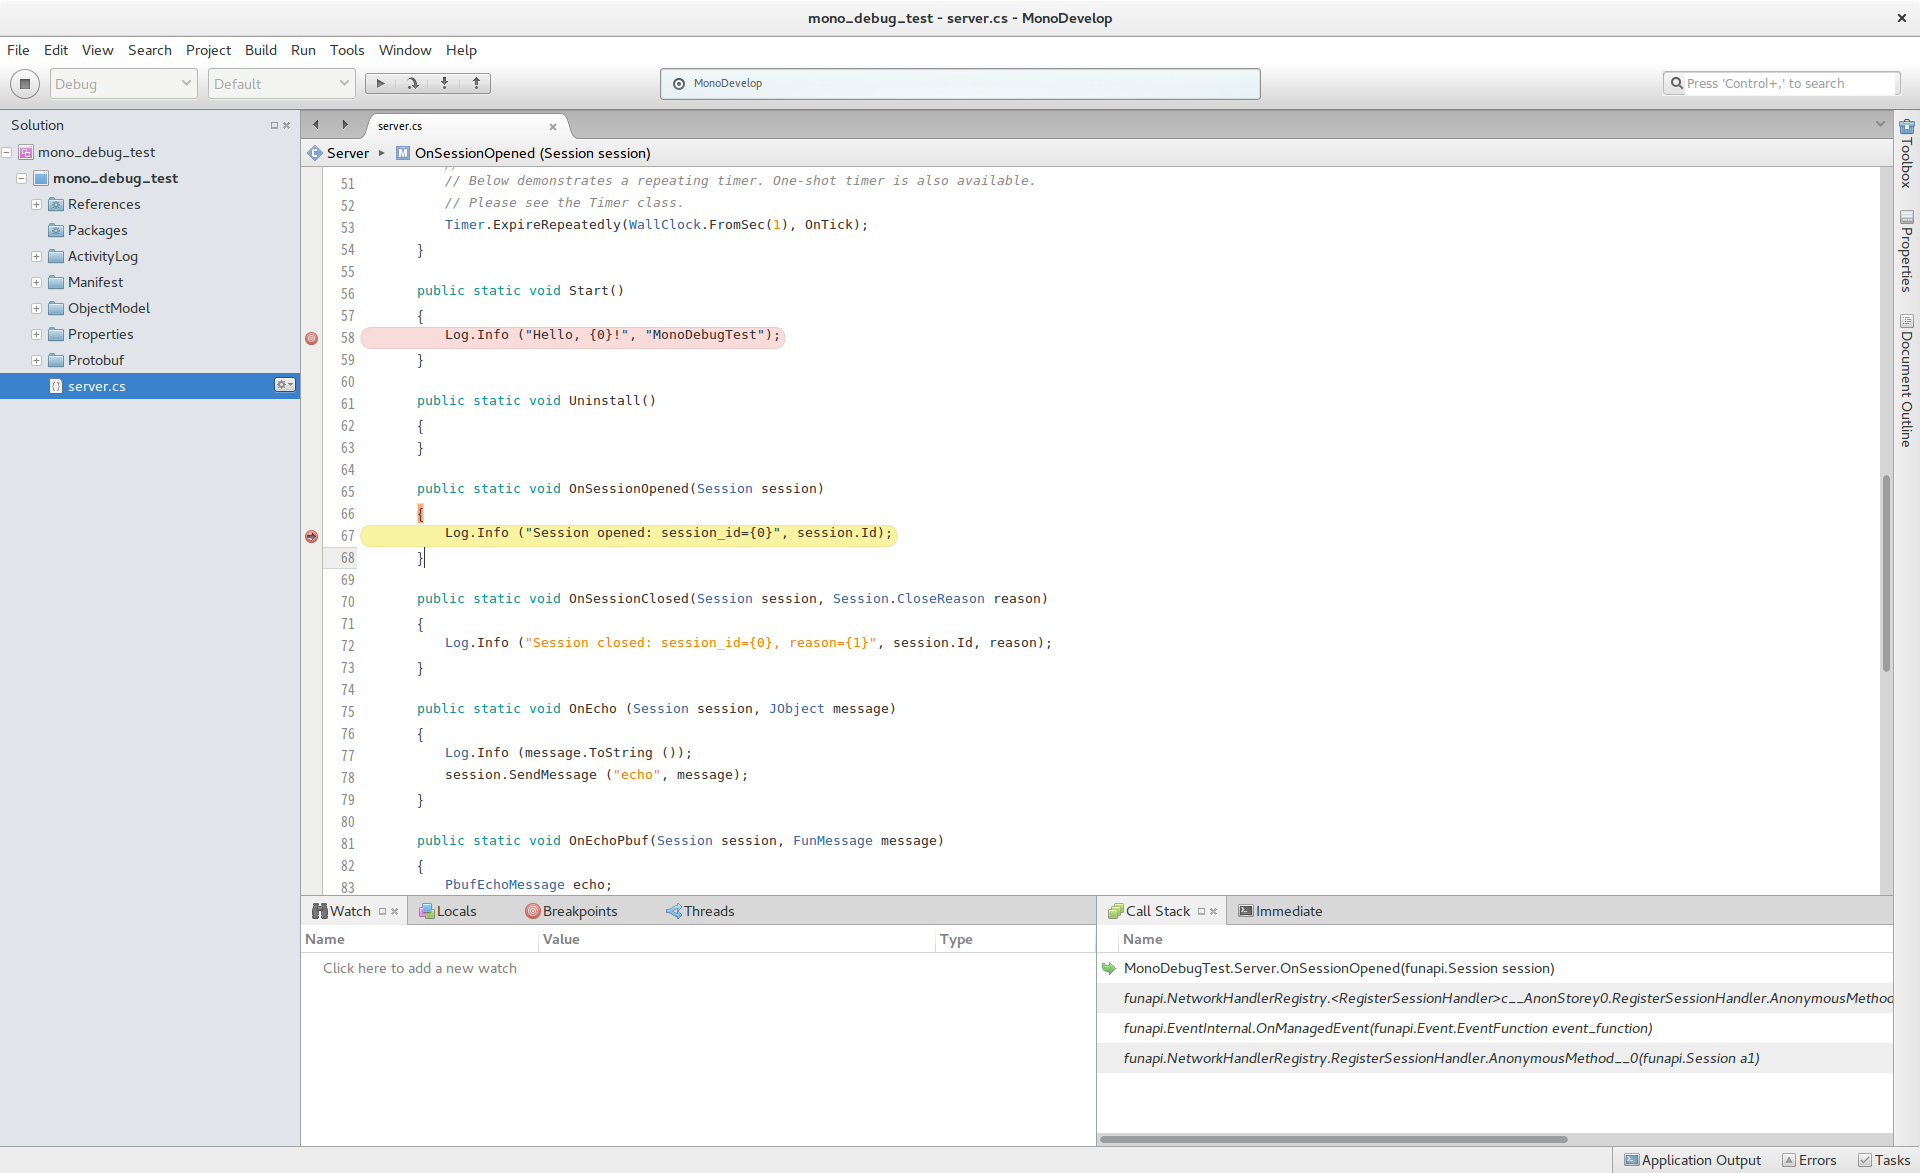Image resolution: width=1920 pixels, height=1173 pixels.
Task: Open the Help menu
Action: [x=461, y=50]
